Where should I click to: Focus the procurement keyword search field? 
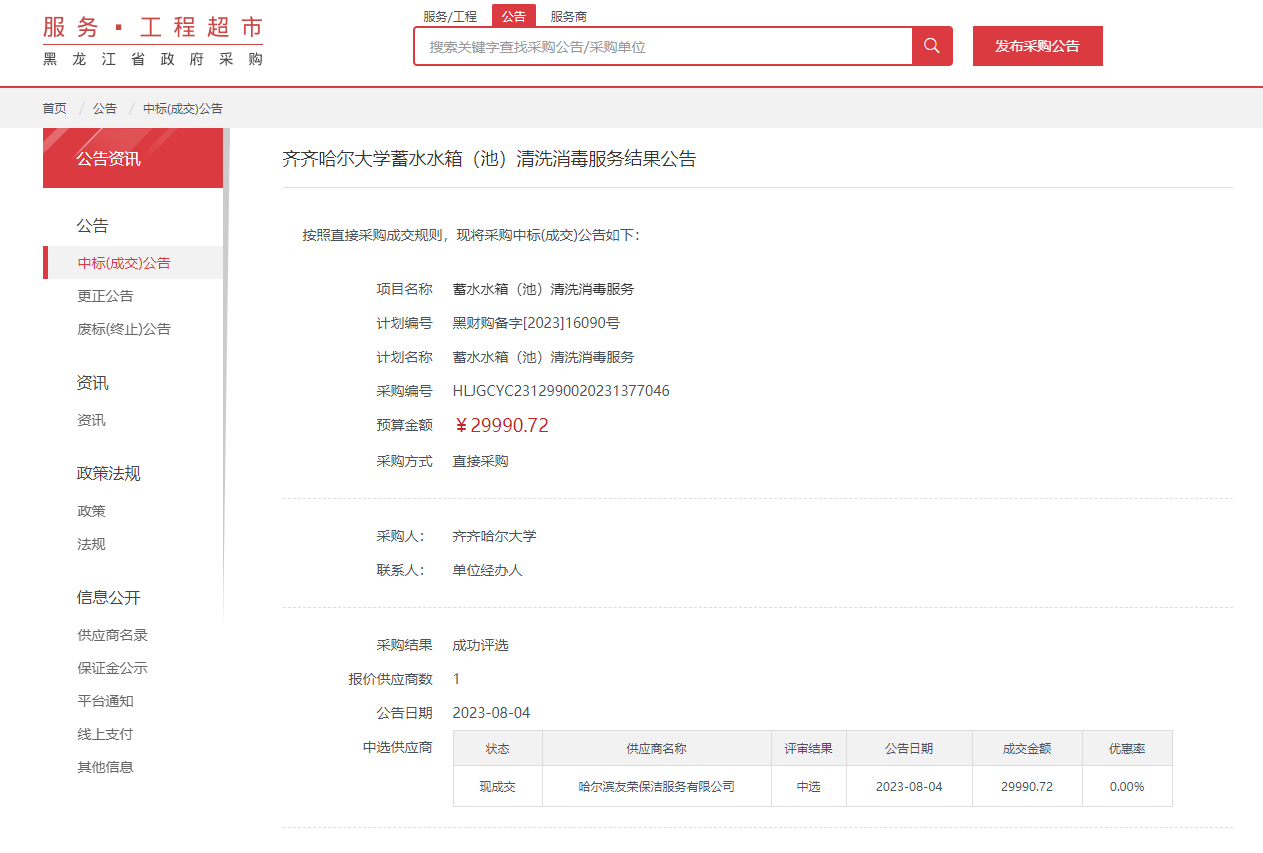point(663,47)
